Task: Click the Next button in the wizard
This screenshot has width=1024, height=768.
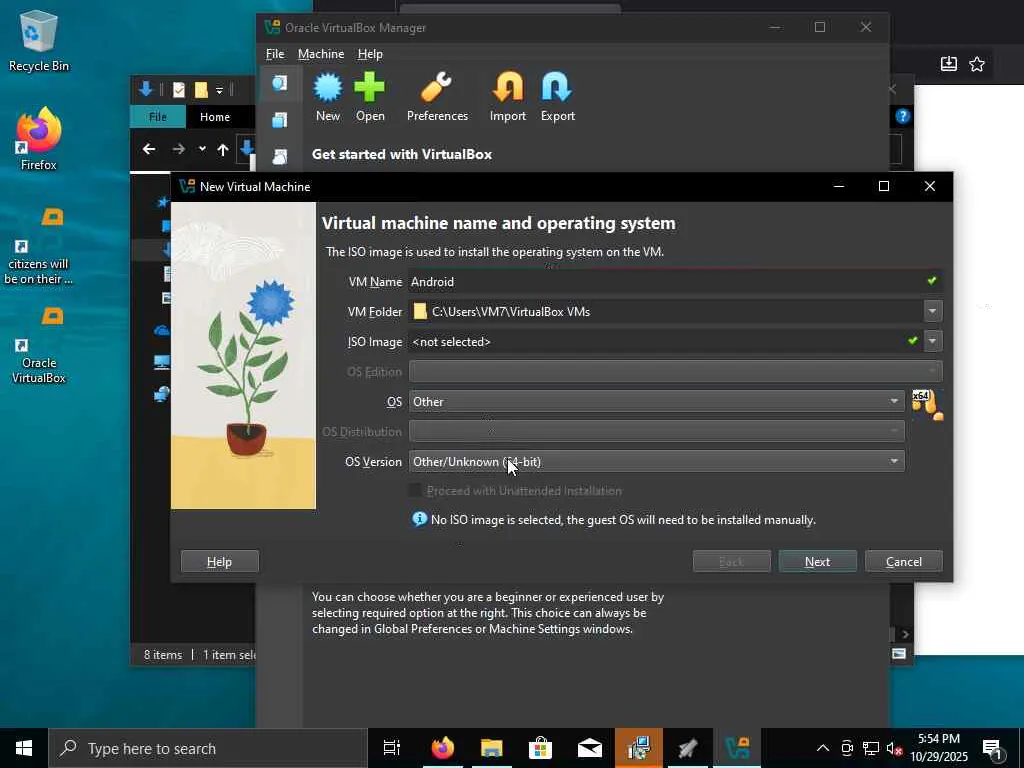Action: 817,562
